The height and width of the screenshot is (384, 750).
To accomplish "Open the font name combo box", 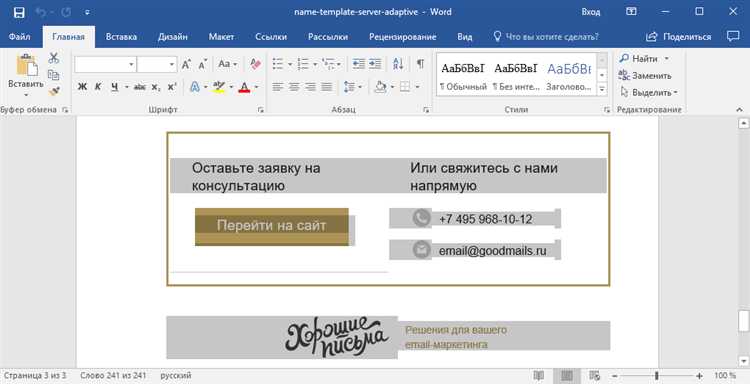I will [105, 64].
